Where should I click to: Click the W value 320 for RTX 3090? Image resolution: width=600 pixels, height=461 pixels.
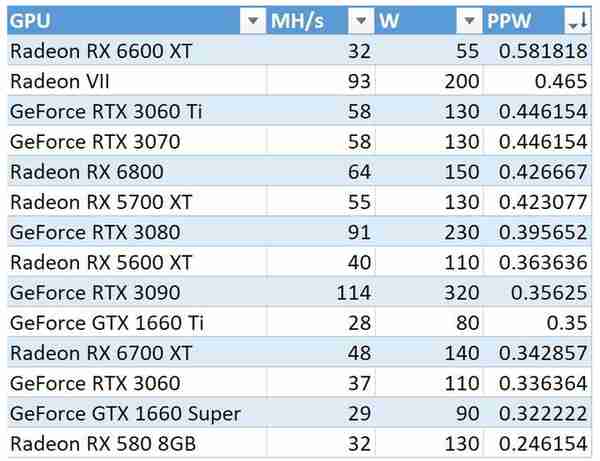[462, 293]
